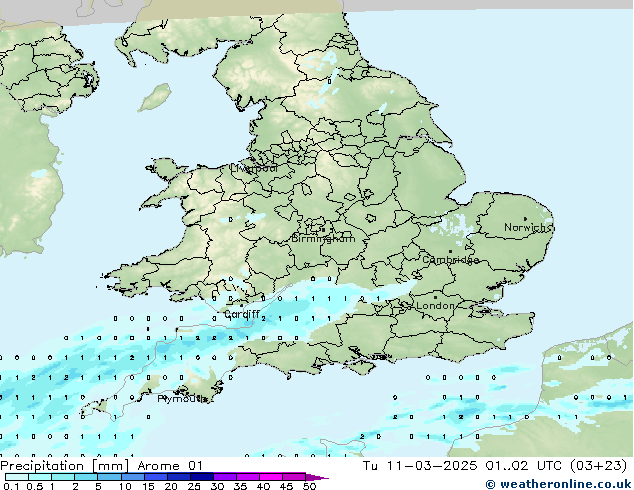Open the weatheronline.co.uk link
This screenshot has height=490, width=634.
tap(559, 484)
